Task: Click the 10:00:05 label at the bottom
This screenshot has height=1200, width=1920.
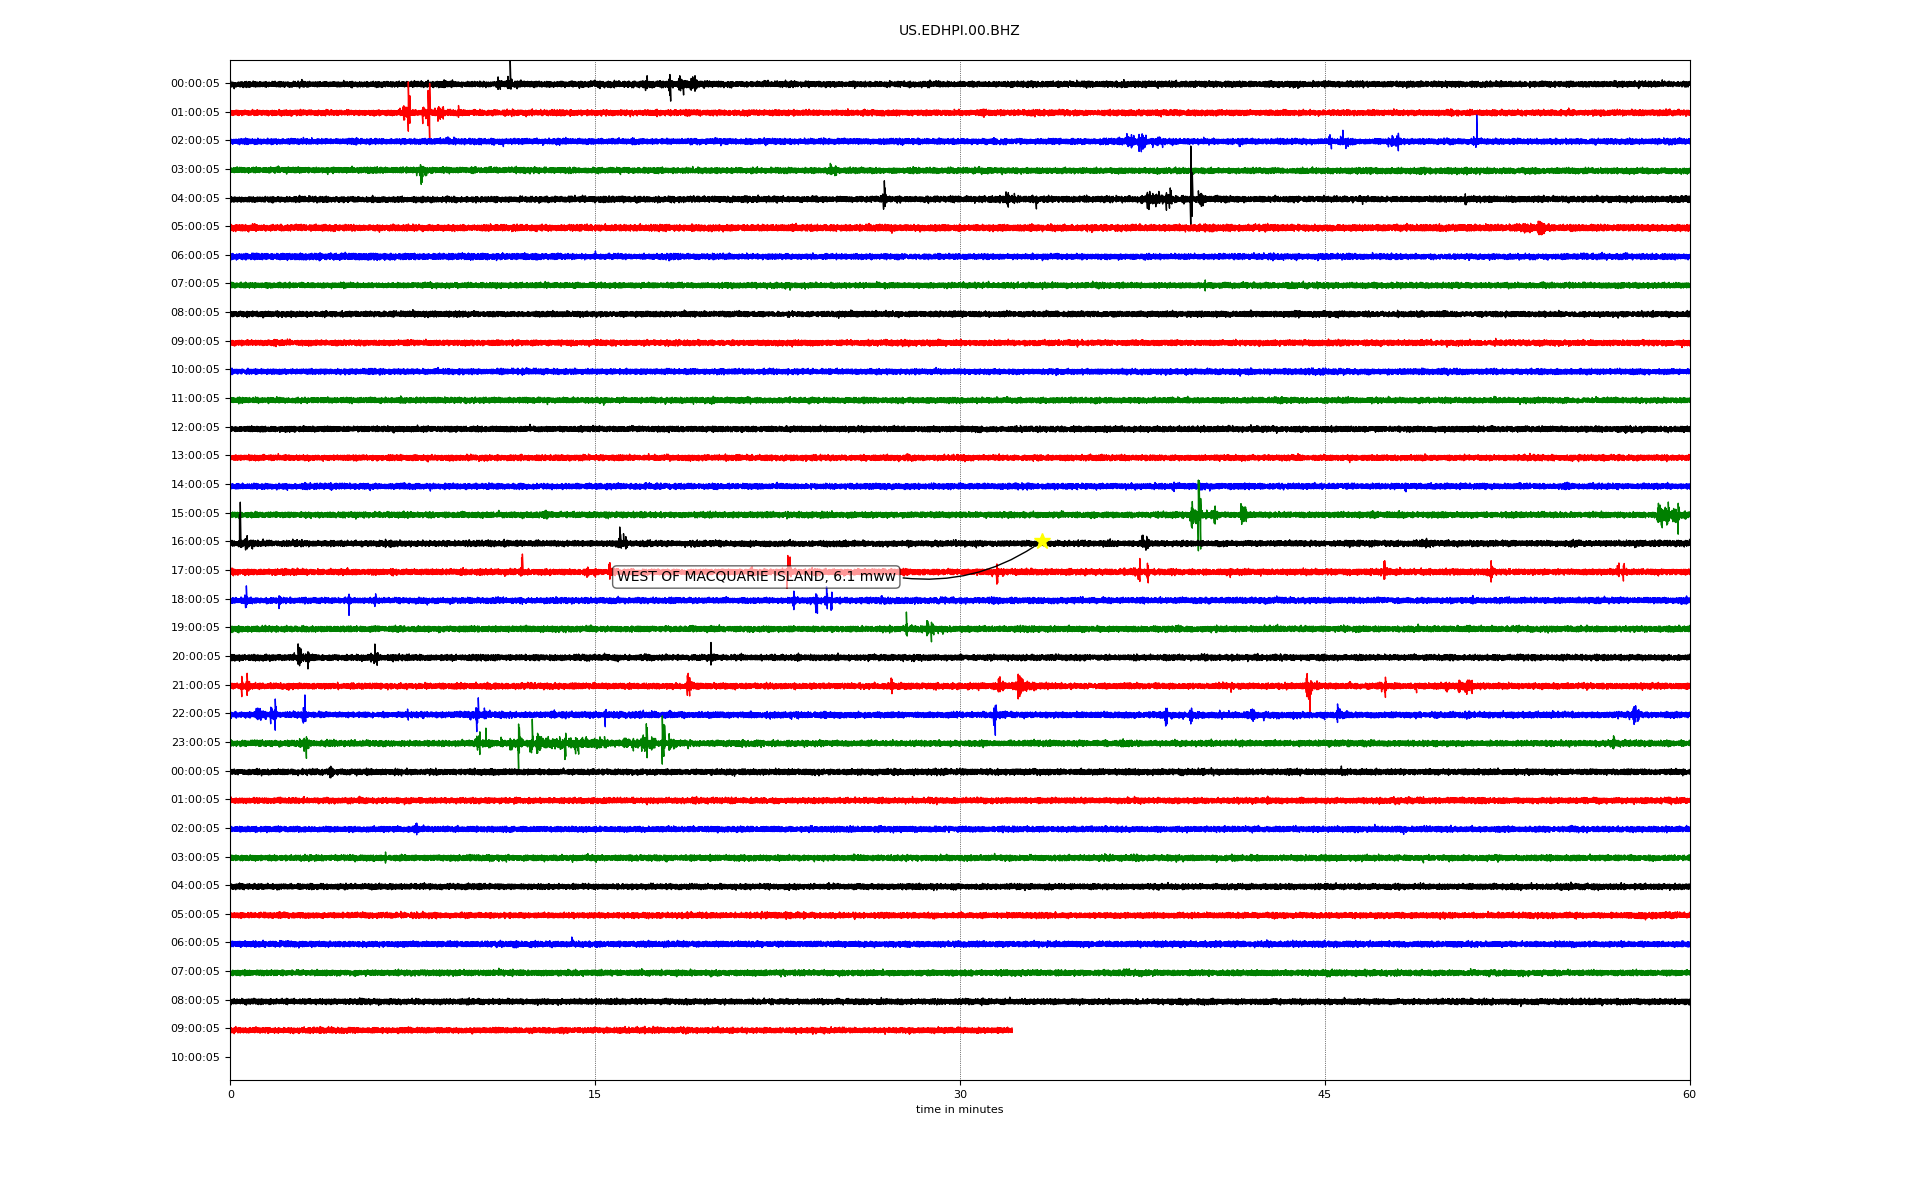Action: click(195, 1058)
